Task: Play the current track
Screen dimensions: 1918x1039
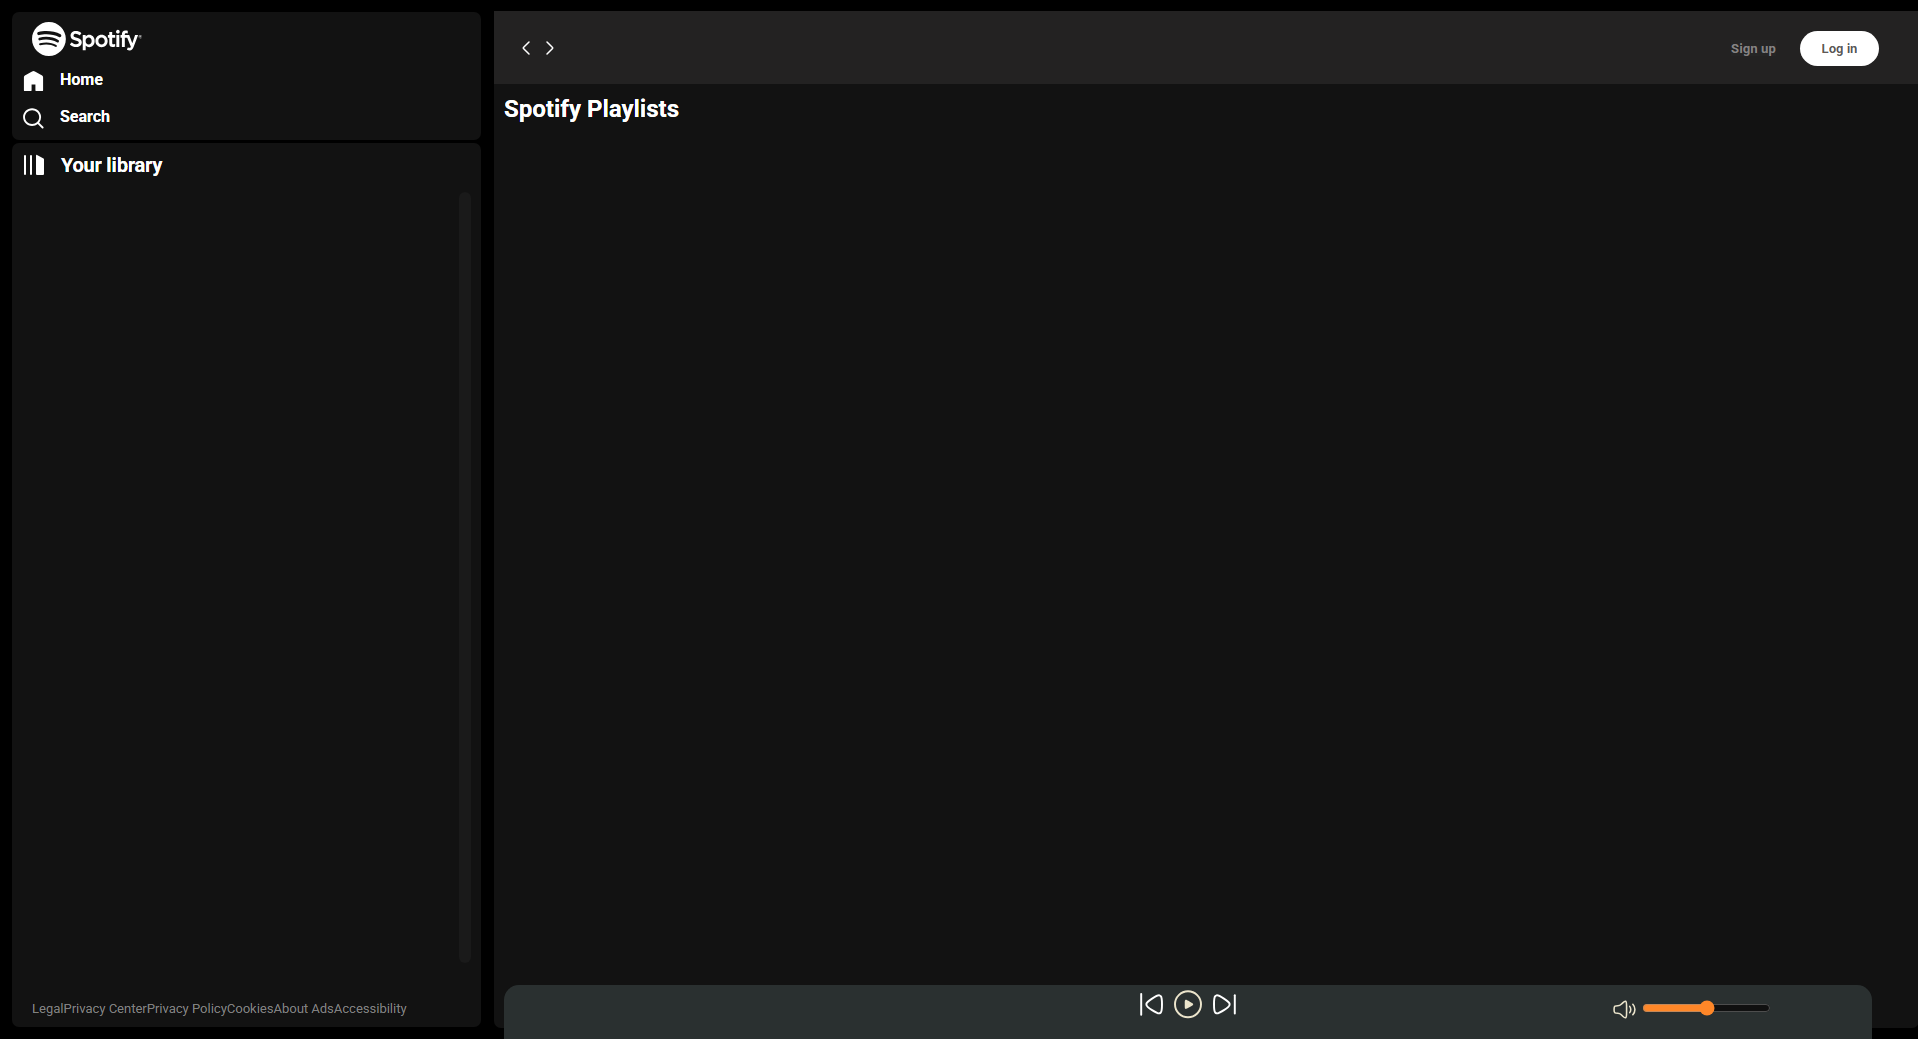Action: pyautogui.click(x=1188, y=1004)
